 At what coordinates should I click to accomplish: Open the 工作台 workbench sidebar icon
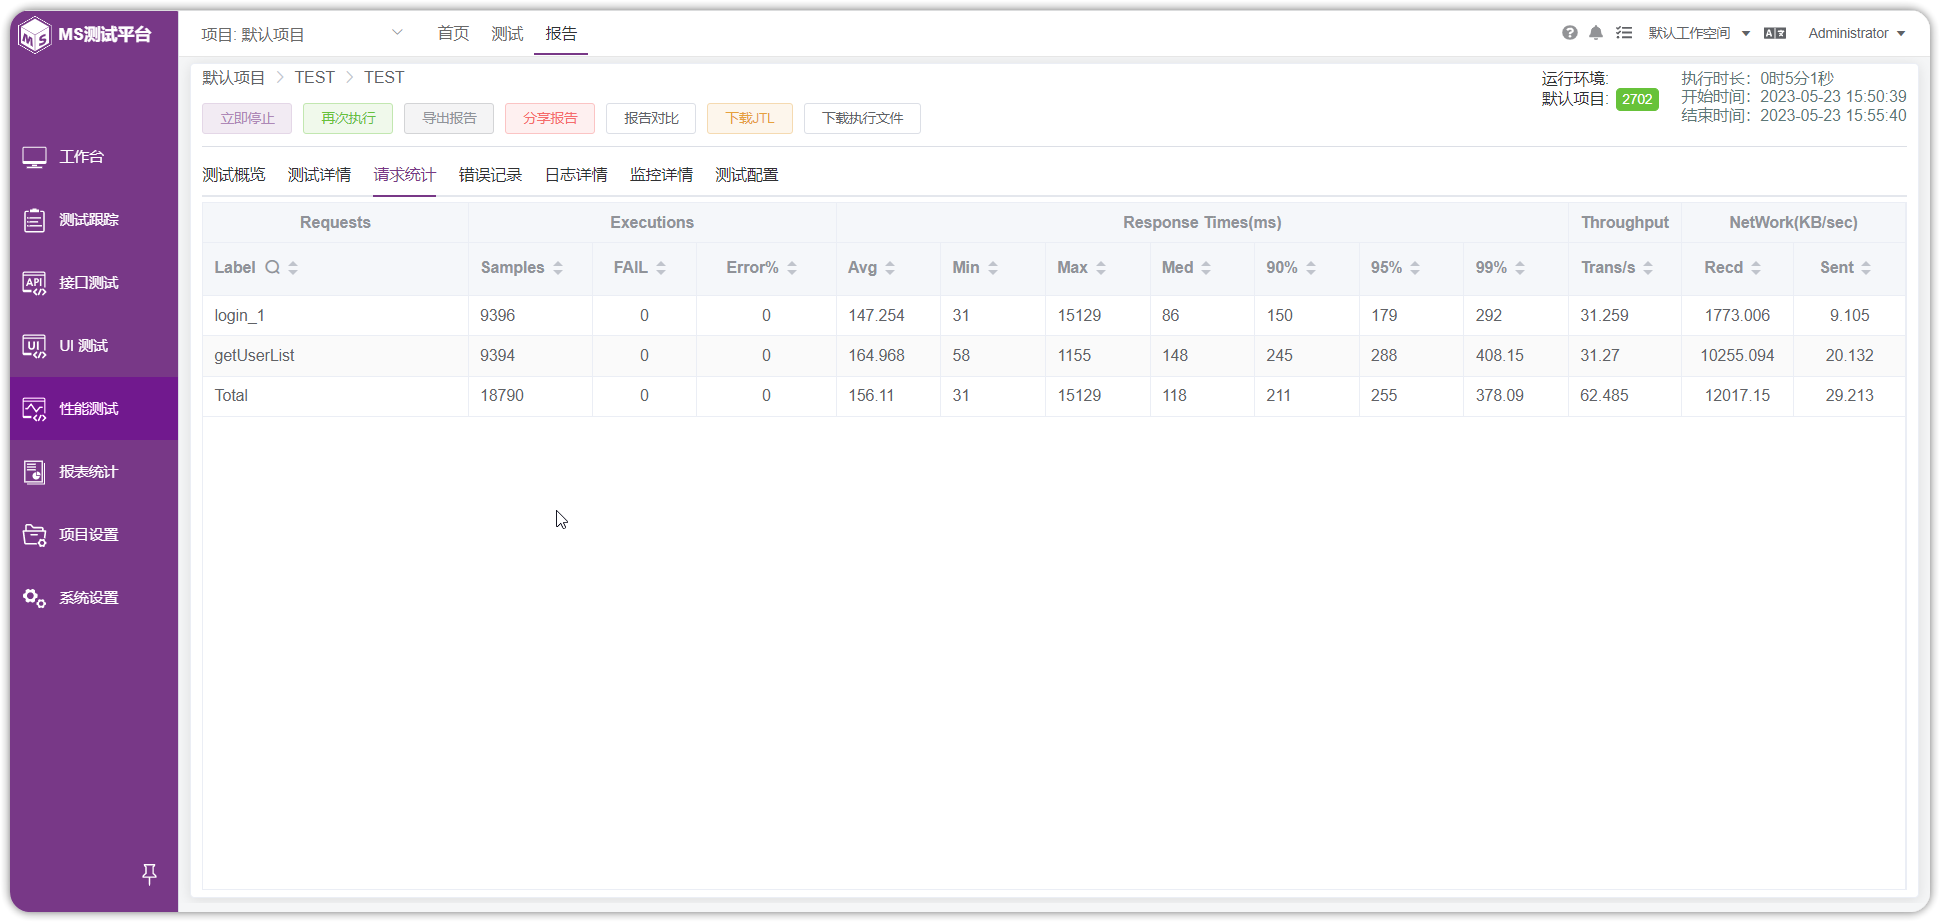coord(34,157)
